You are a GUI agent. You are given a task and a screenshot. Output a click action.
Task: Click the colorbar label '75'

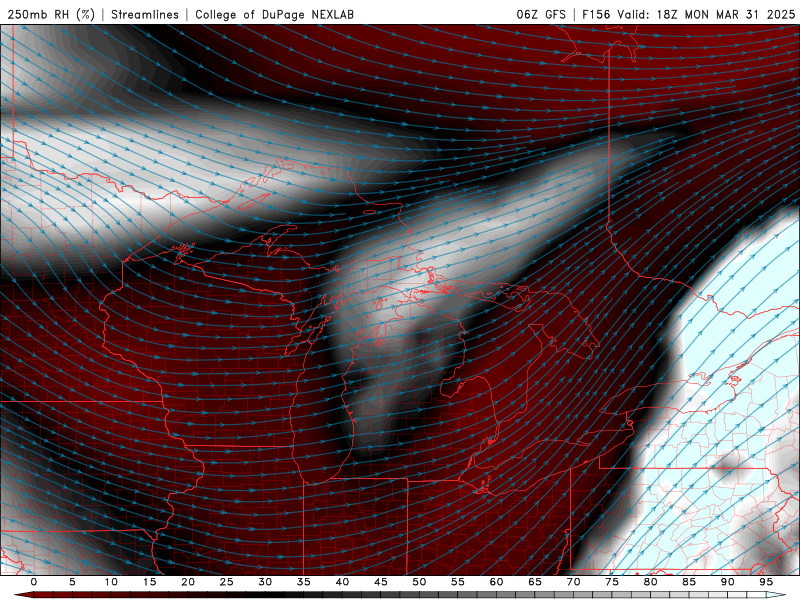[612, 582]
